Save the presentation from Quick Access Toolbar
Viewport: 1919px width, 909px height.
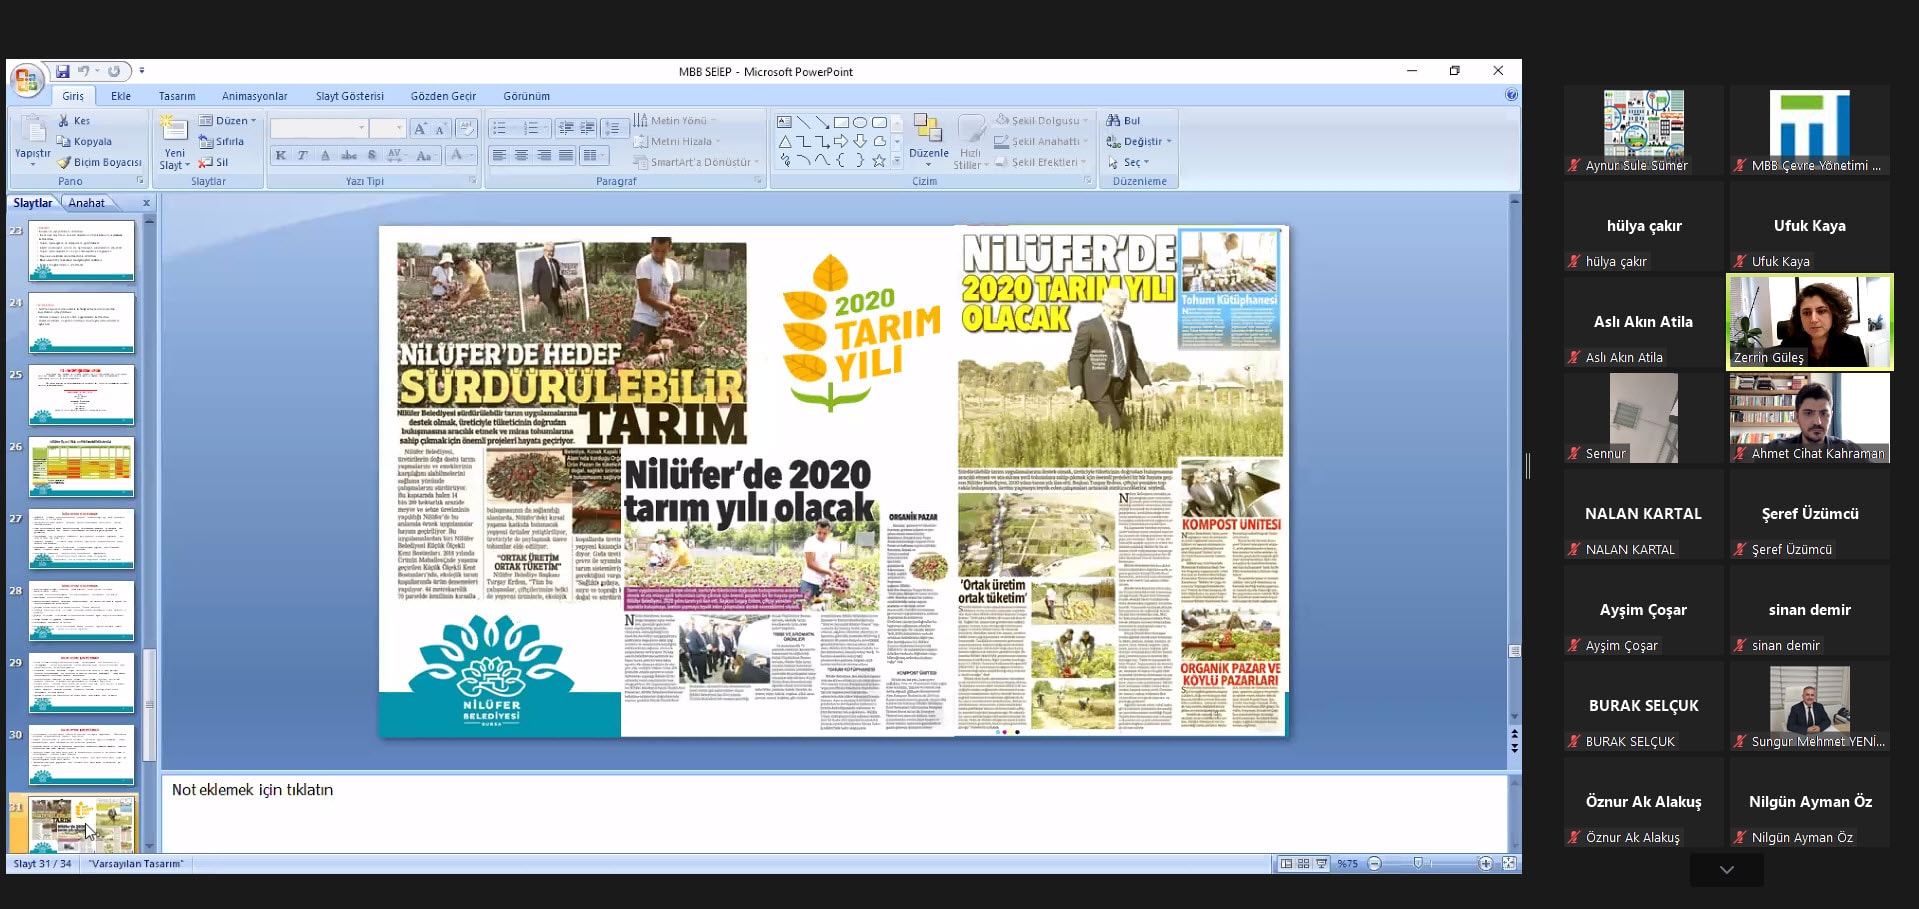point(63,71)
